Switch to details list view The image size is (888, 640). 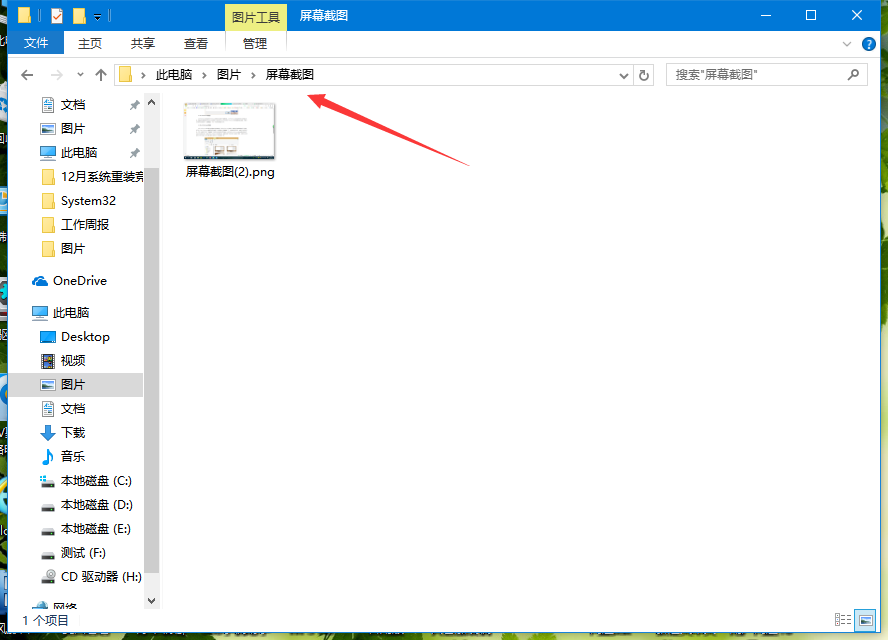click(842, 621)
